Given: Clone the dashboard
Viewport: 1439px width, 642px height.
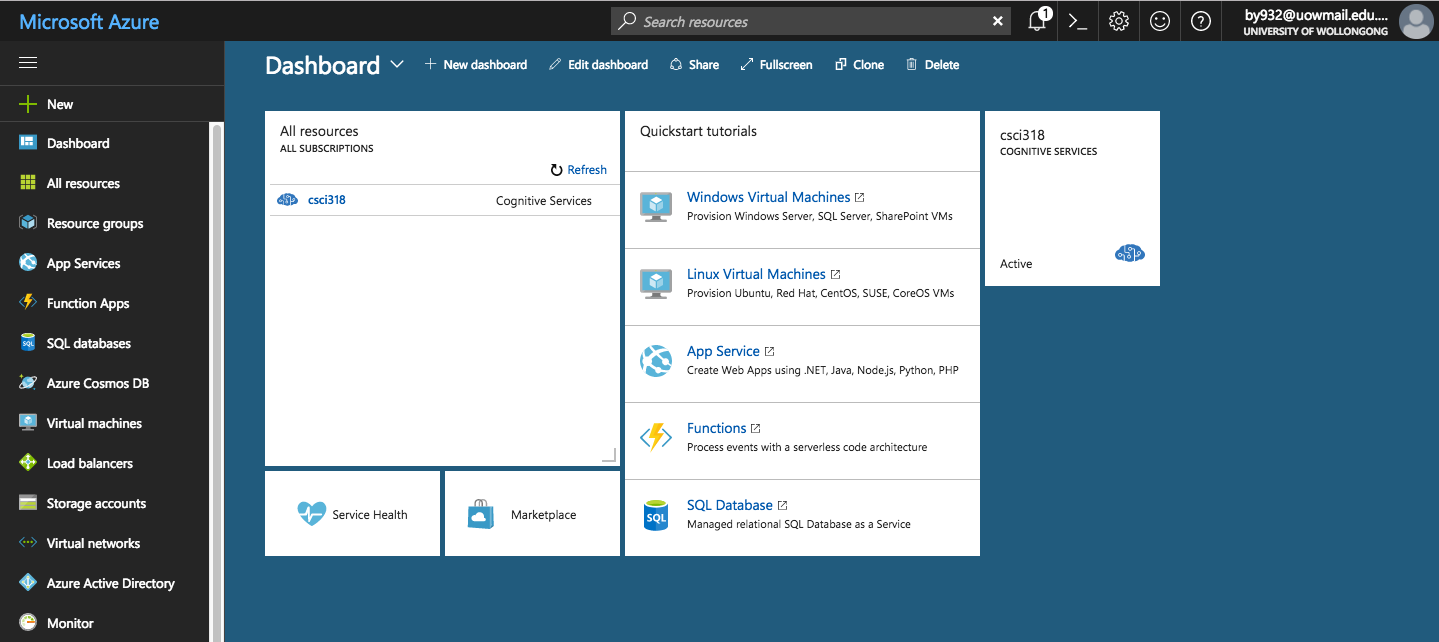Looking at the screenshot, I should click(859, 64).
